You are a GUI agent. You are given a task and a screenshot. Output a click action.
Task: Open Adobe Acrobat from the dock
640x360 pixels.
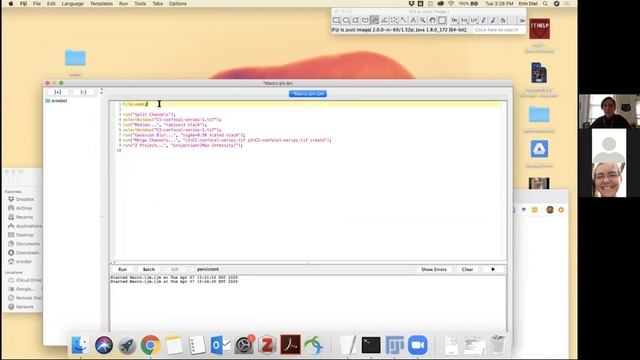click(x=290, y=345)
